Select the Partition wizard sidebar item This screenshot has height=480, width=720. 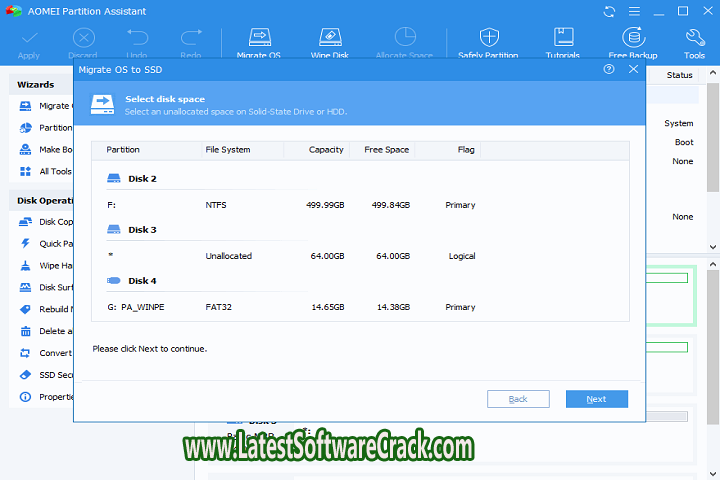pyautogui.click(x=45, y=128)
